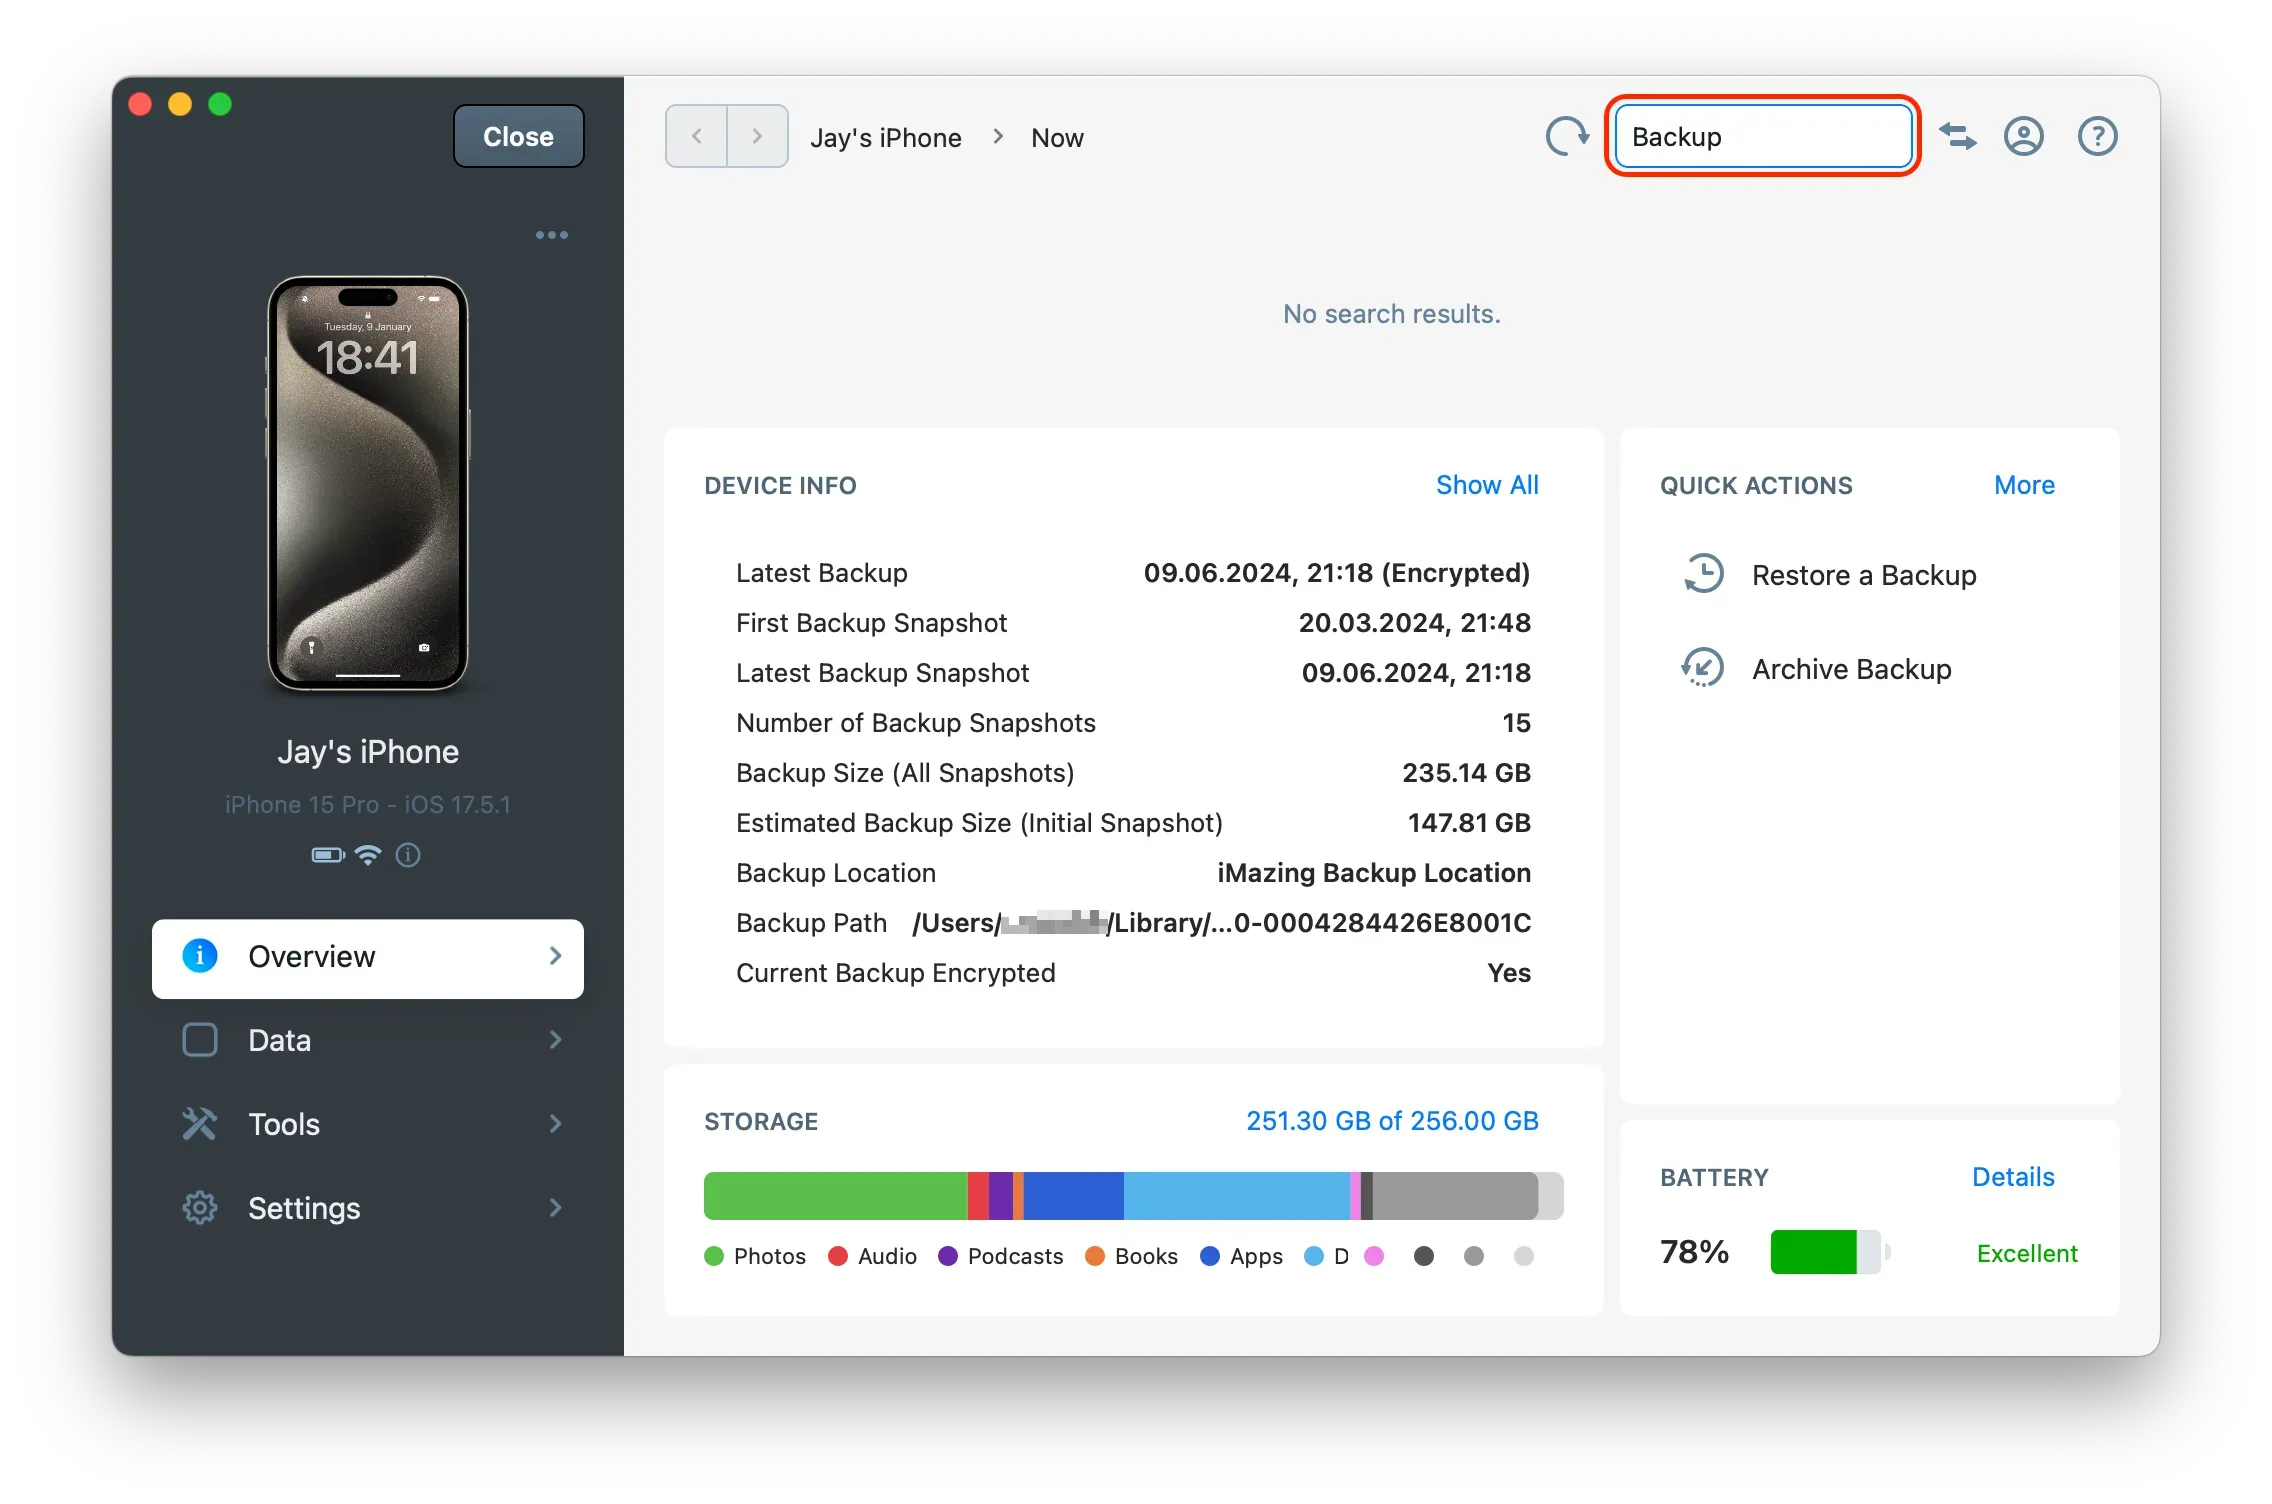Select Jay's iPhone in the breadcrumb
This screenshot has width=2272, height=1504.
(x=885, y=137)
